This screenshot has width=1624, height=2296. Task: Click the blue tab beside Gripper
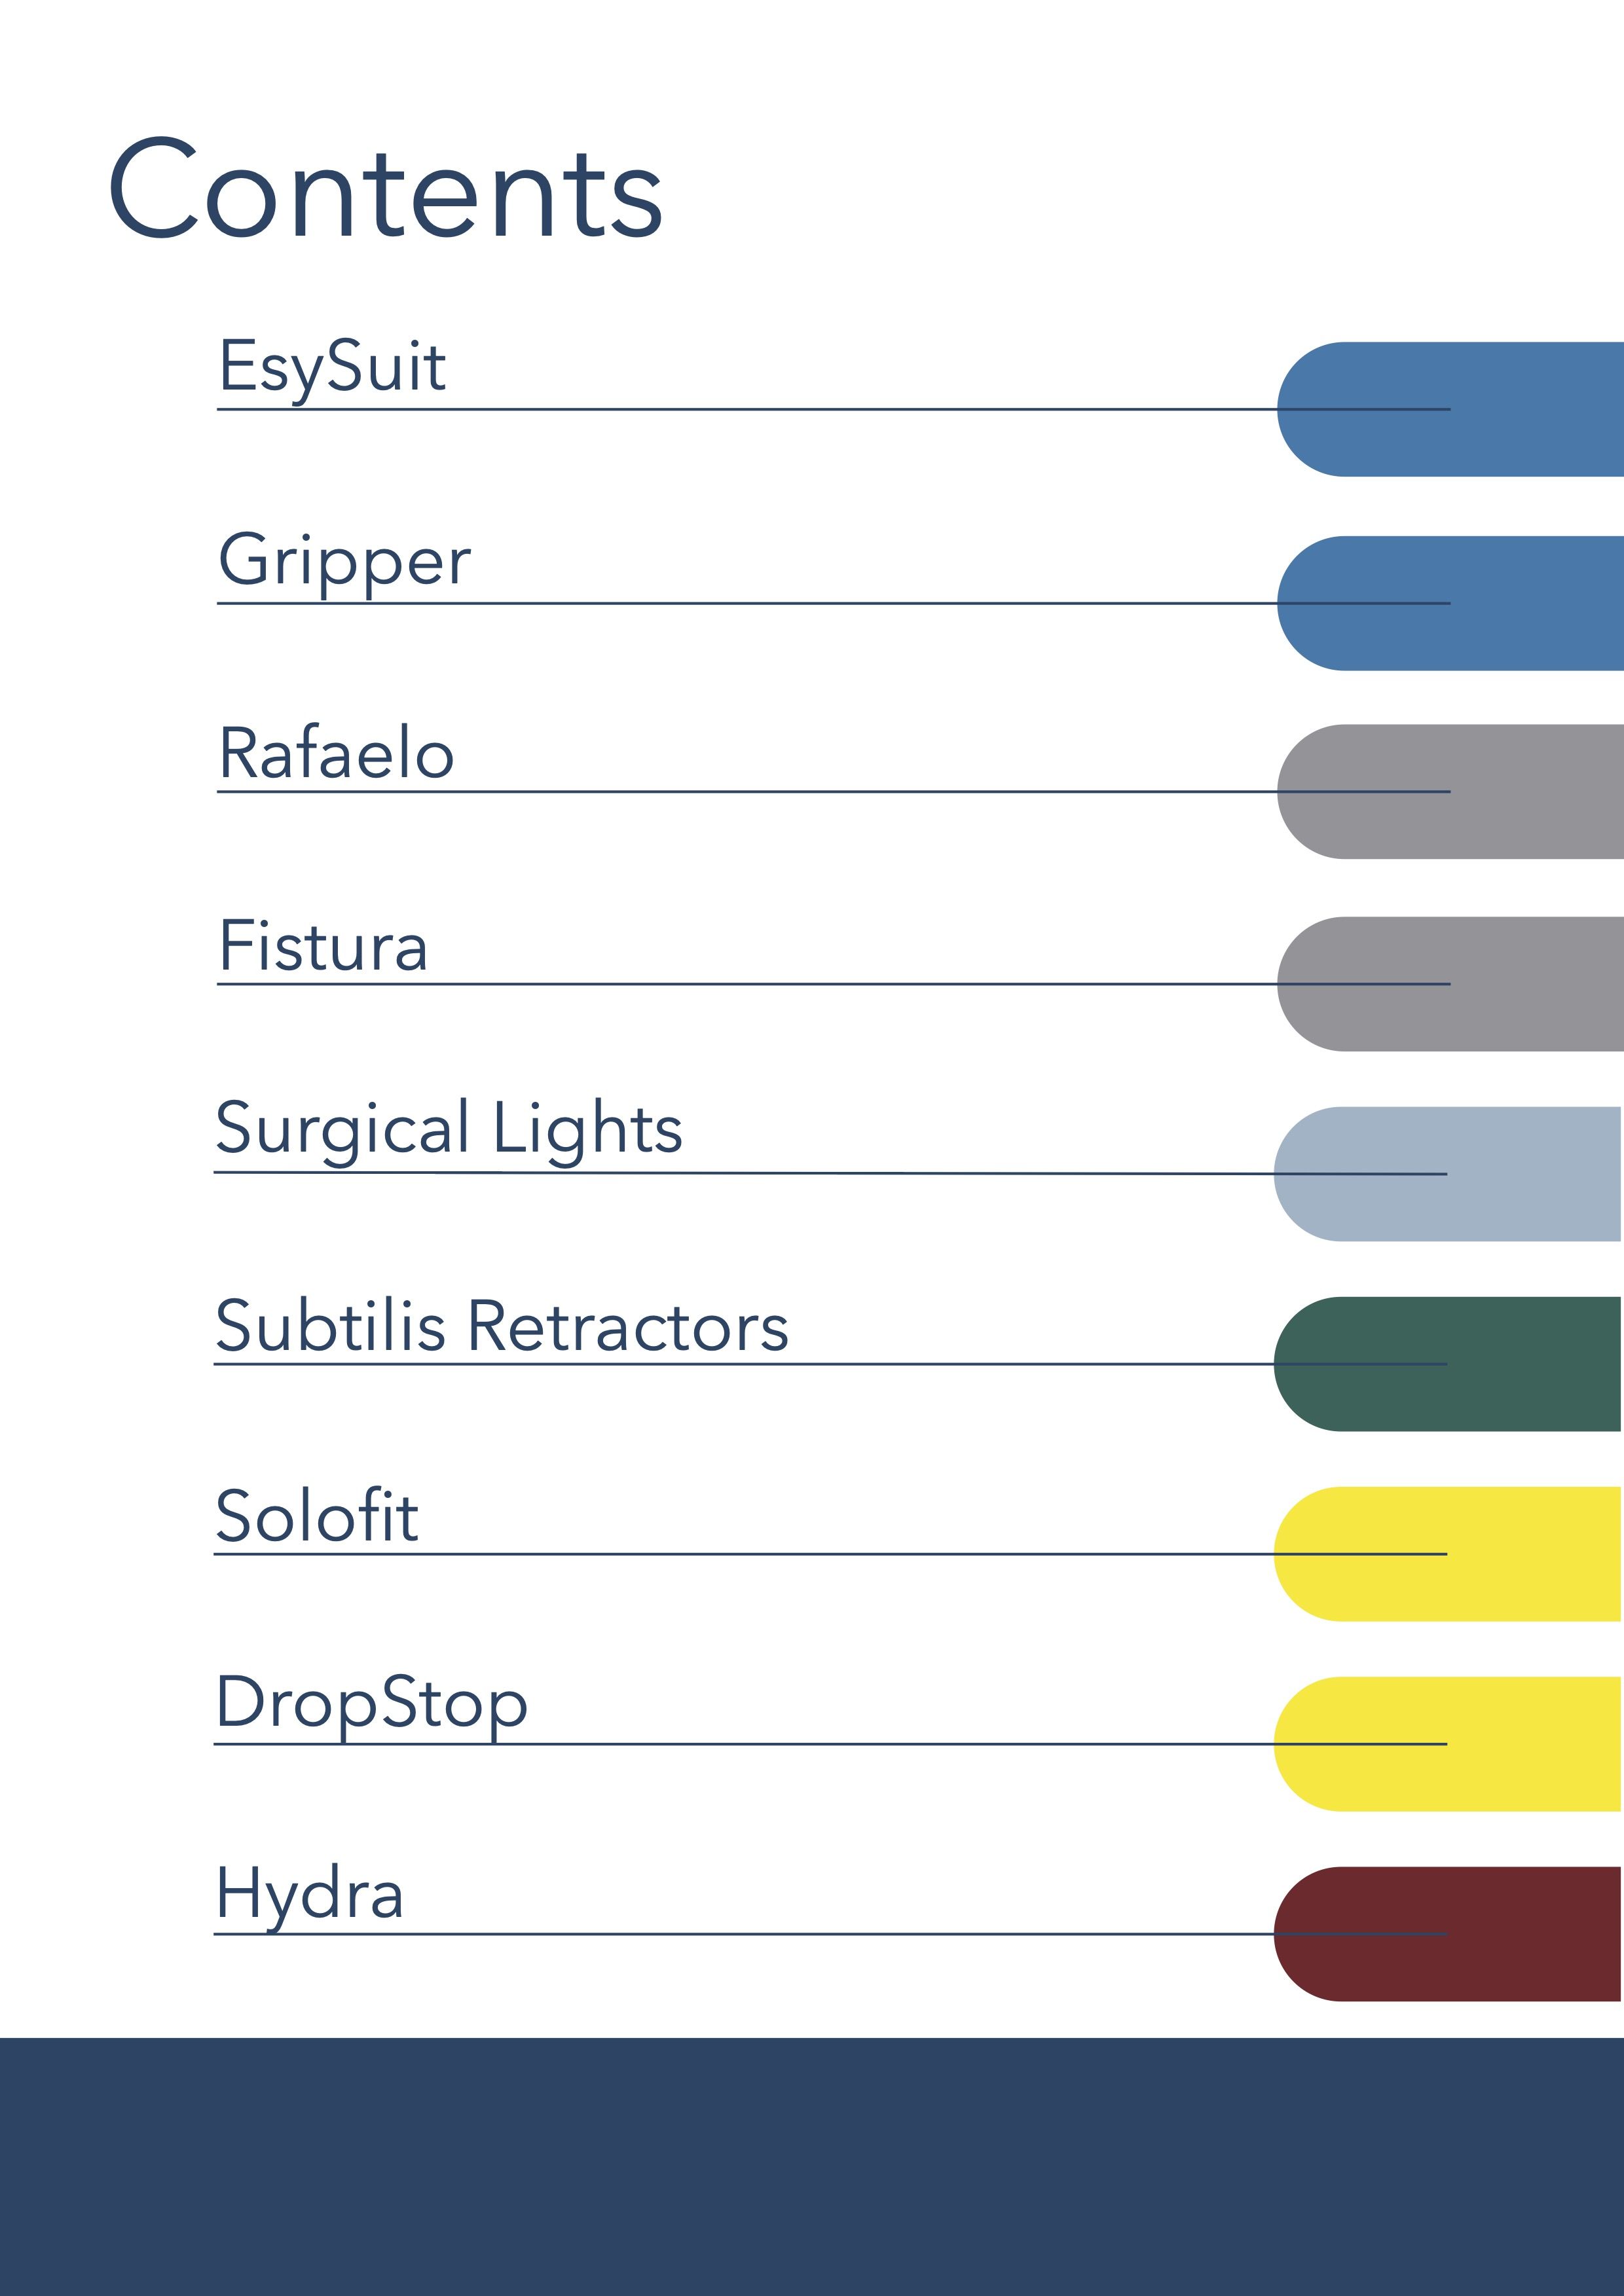[x=1450, y=603]
